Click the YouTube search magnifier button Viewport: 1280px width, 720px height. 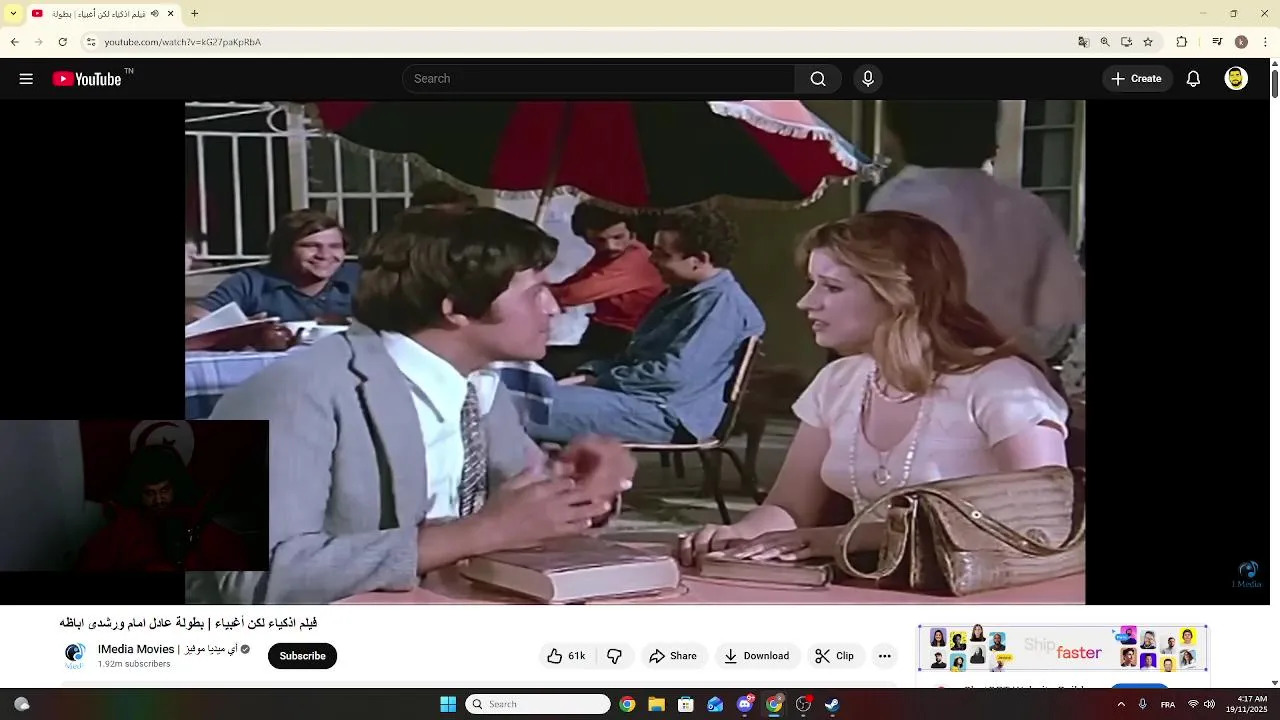click(x=818, y=79)
